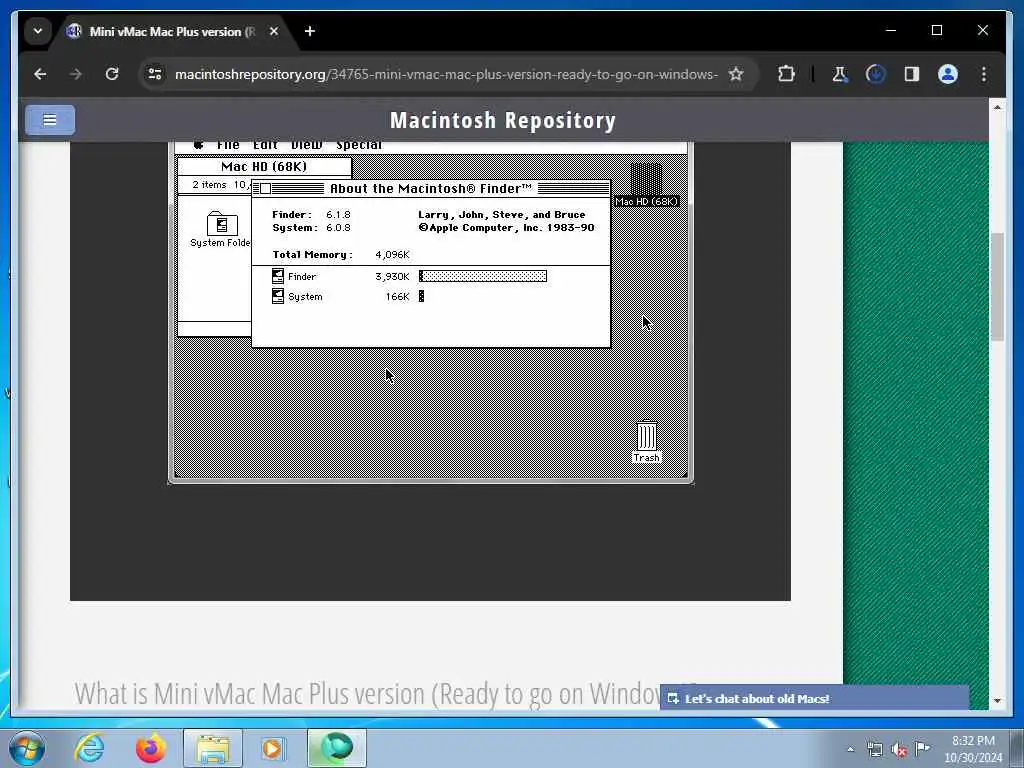Launch Internet Explorer from the taskbar
This screenshot has height=768, width=1024.
[89, 748]
